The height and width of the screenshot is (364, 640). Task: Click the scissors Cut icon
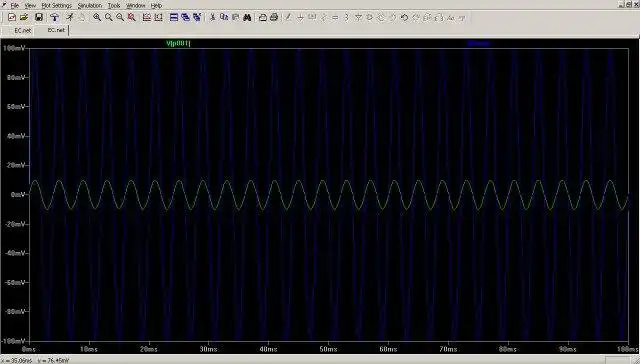coord(212,18)
